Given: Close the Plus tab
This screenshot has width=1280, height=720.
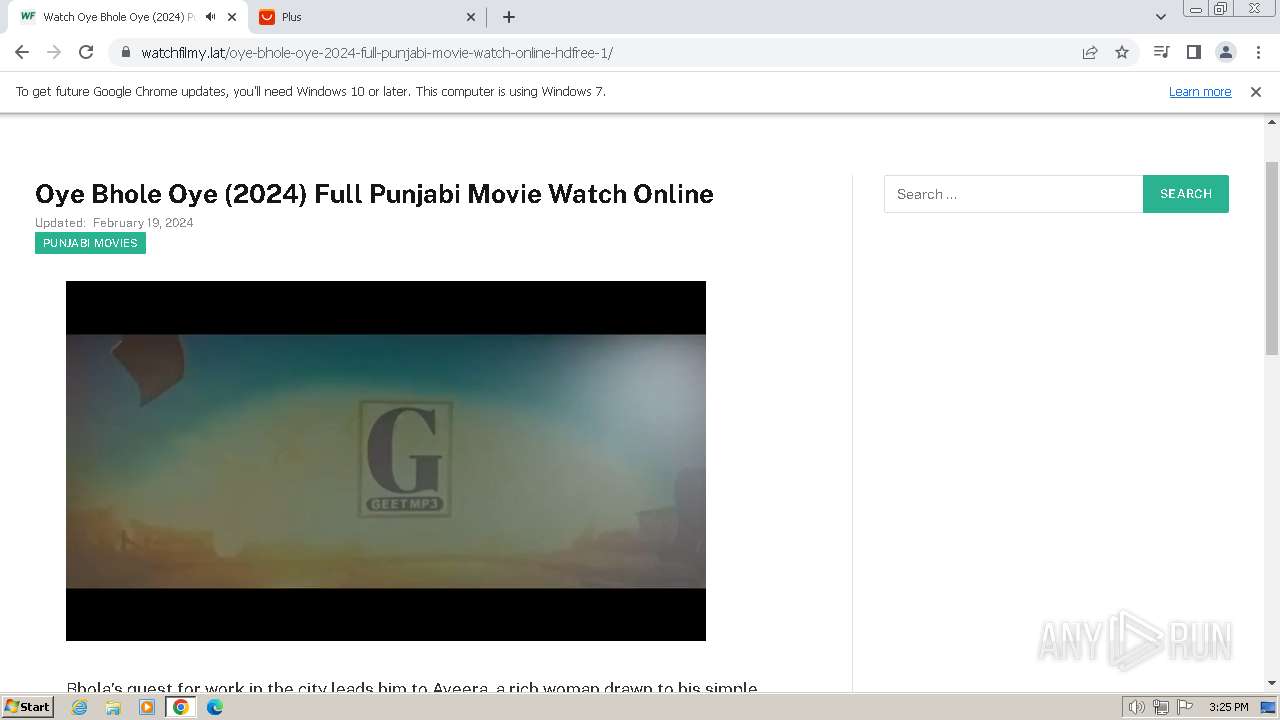Looking at the screenshot, I should click(x=472, y=17).
